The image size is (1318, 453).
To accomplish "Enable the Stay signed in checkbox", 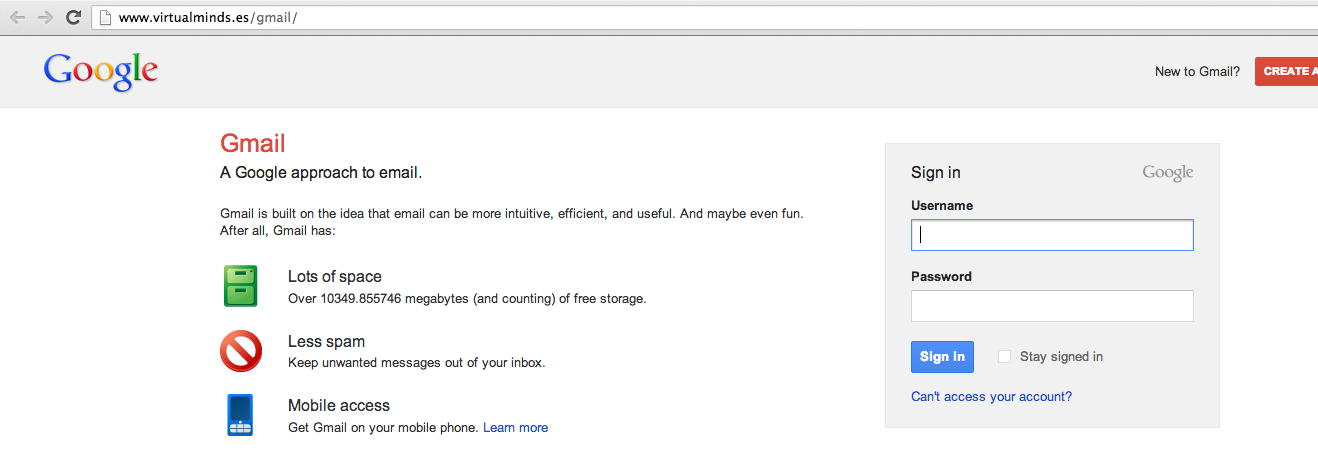I will point(1004,357).
